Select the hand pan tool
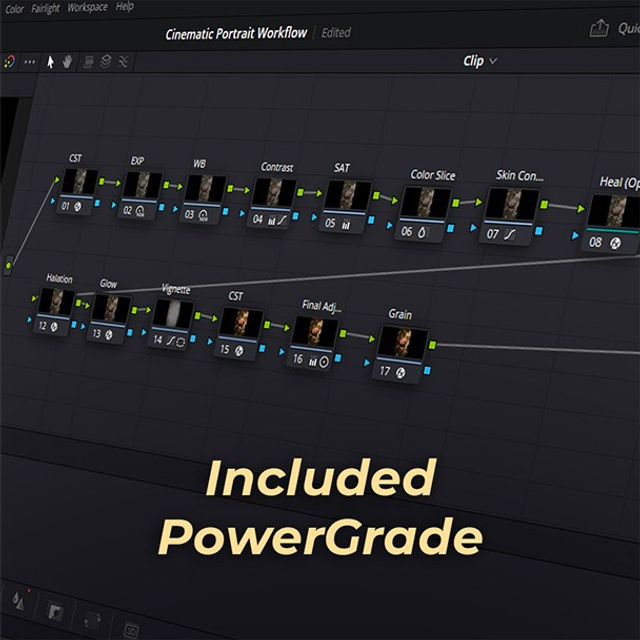 67,62
